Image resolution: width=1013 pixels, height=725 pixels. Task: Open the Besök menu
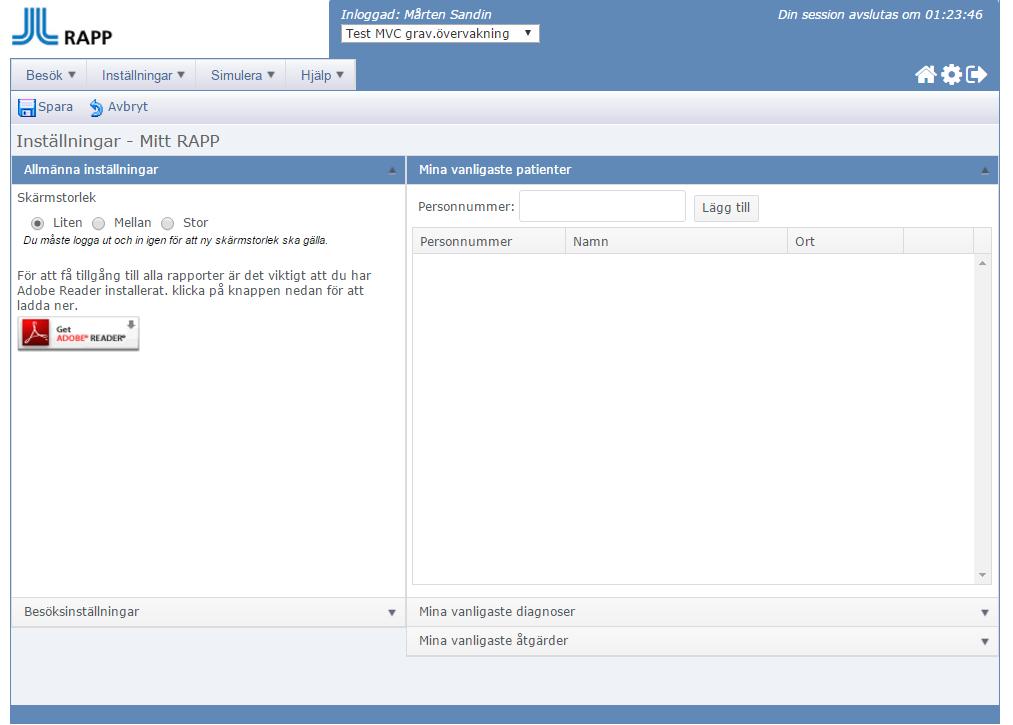point(50,76)
